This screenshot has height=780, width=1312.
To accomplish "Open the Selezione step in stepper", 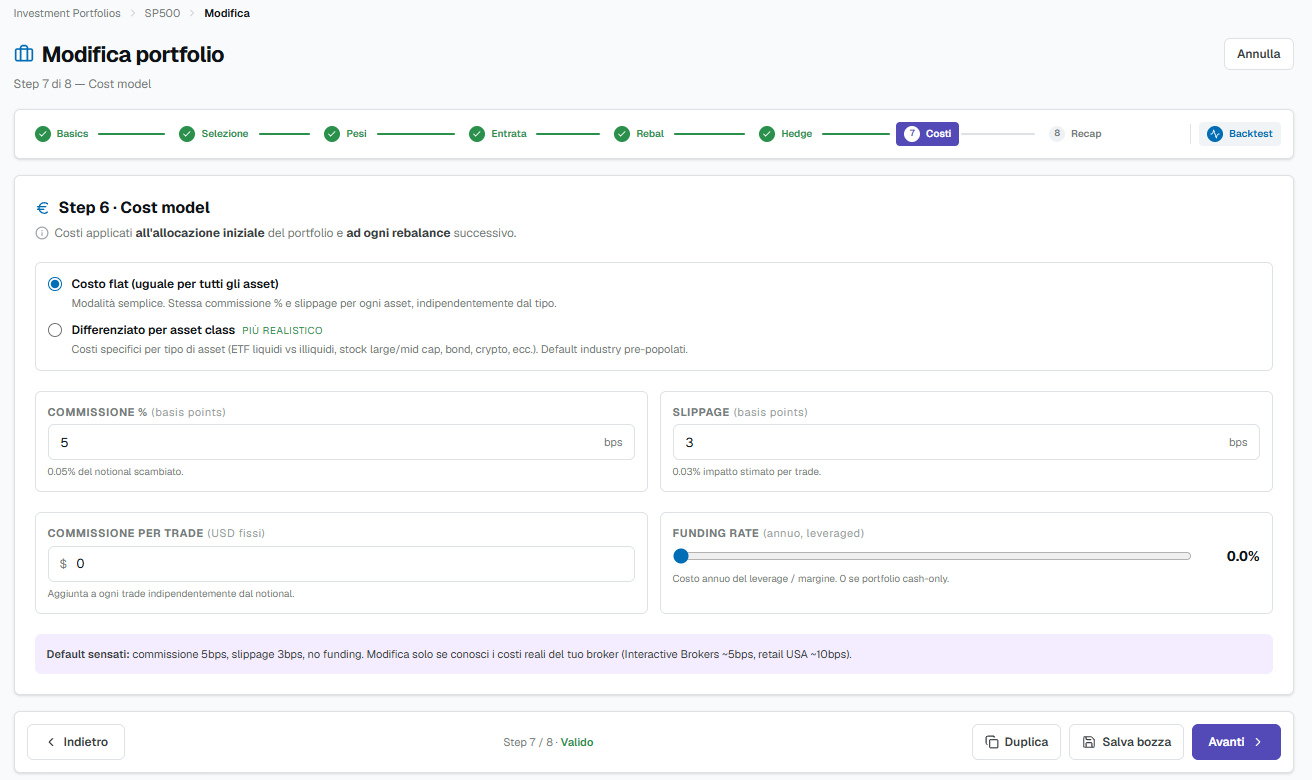I will pyautogui.click(x=214, y=133).
